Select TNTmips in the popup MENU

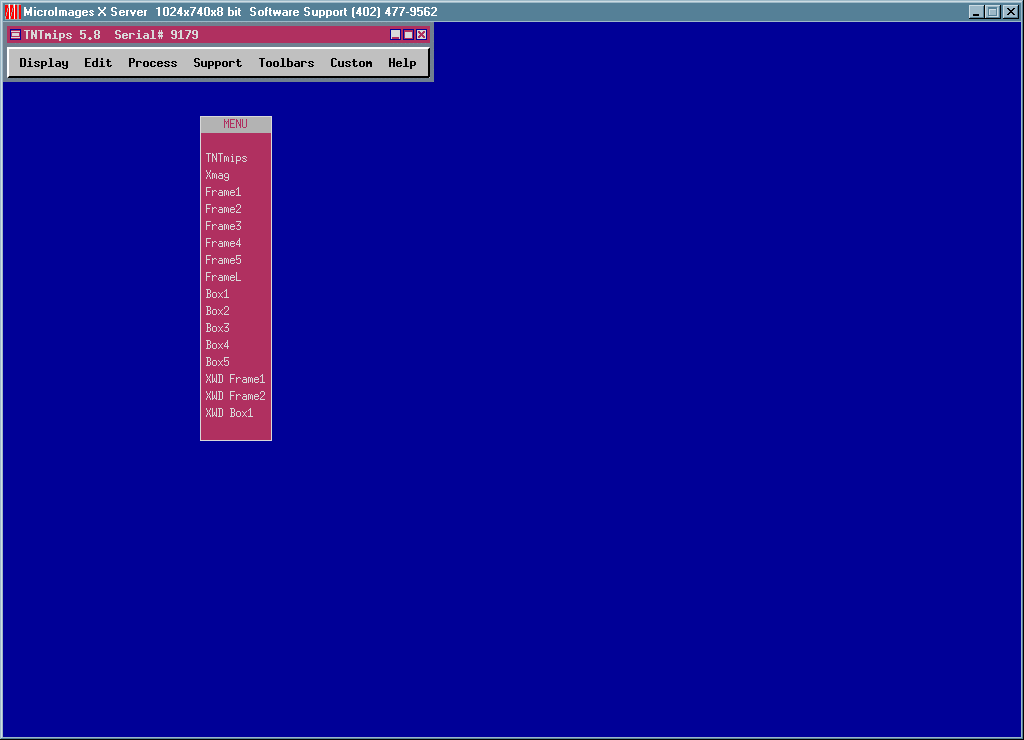[226, 158]
